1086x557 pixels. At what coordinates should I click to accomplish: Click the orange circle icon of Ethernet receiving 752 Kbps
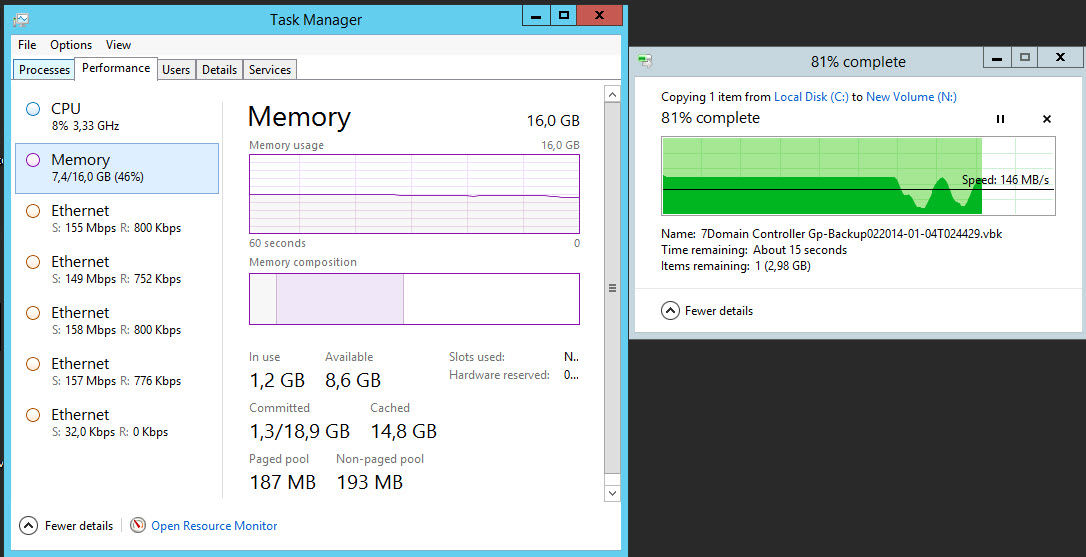[33, 262]
